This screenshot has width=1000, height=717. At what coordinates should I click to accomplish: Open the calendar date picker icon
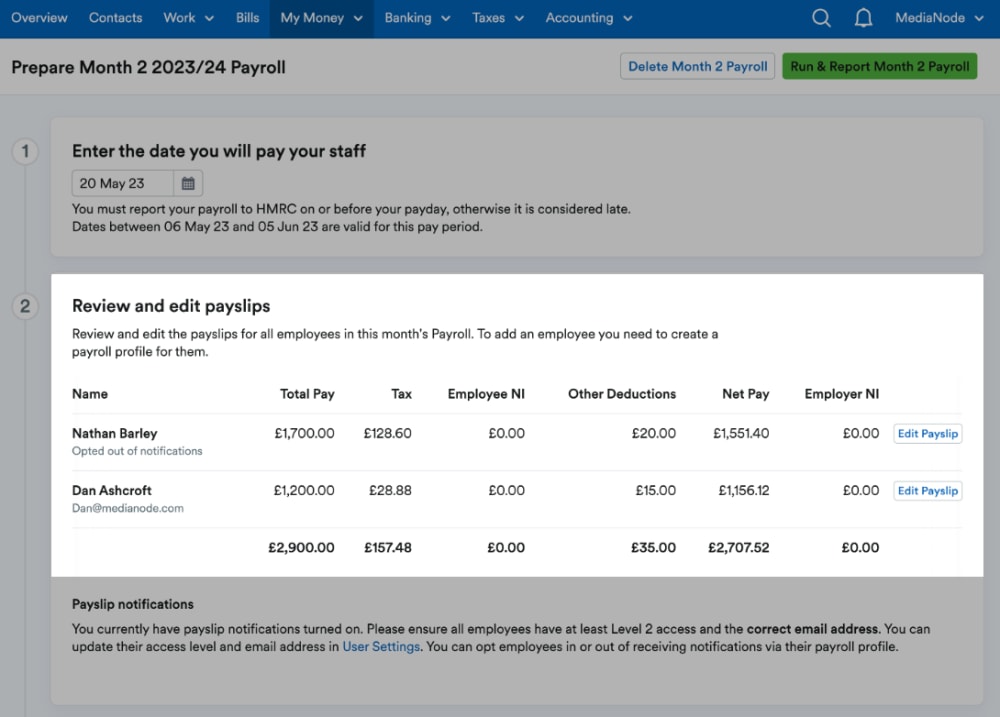pyautogui.click(x=188, y=183)
